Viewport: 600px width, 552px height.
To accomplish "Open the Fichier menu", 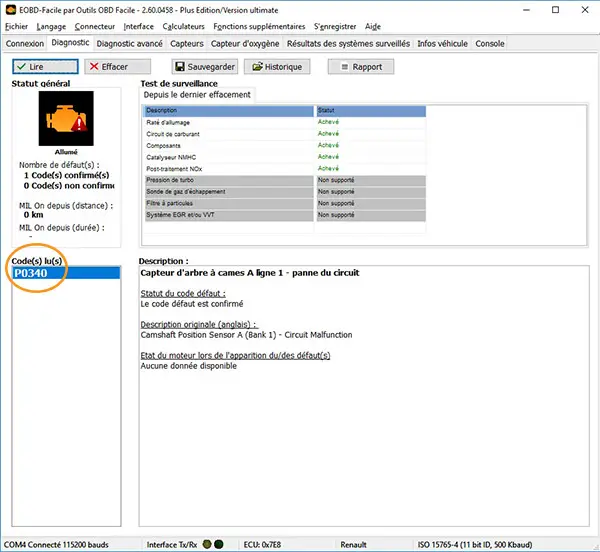I will (x=17, y=27).
